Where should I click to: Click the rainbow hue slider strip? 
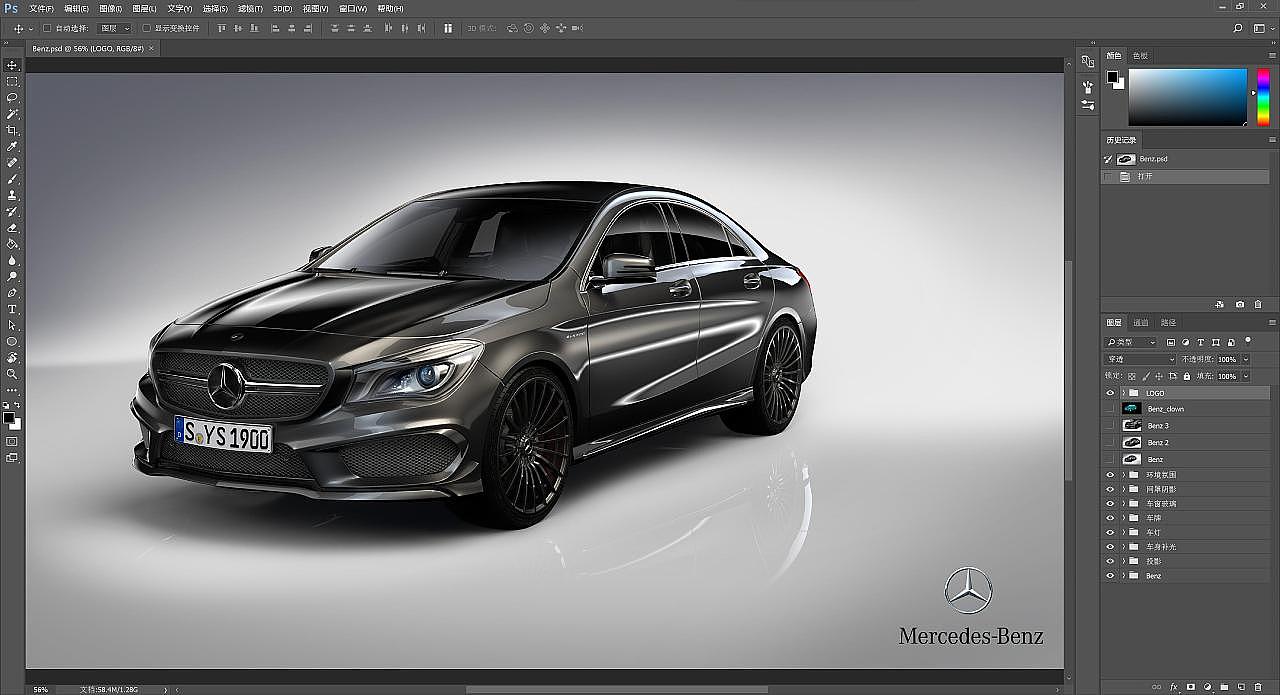point(1263,96)
